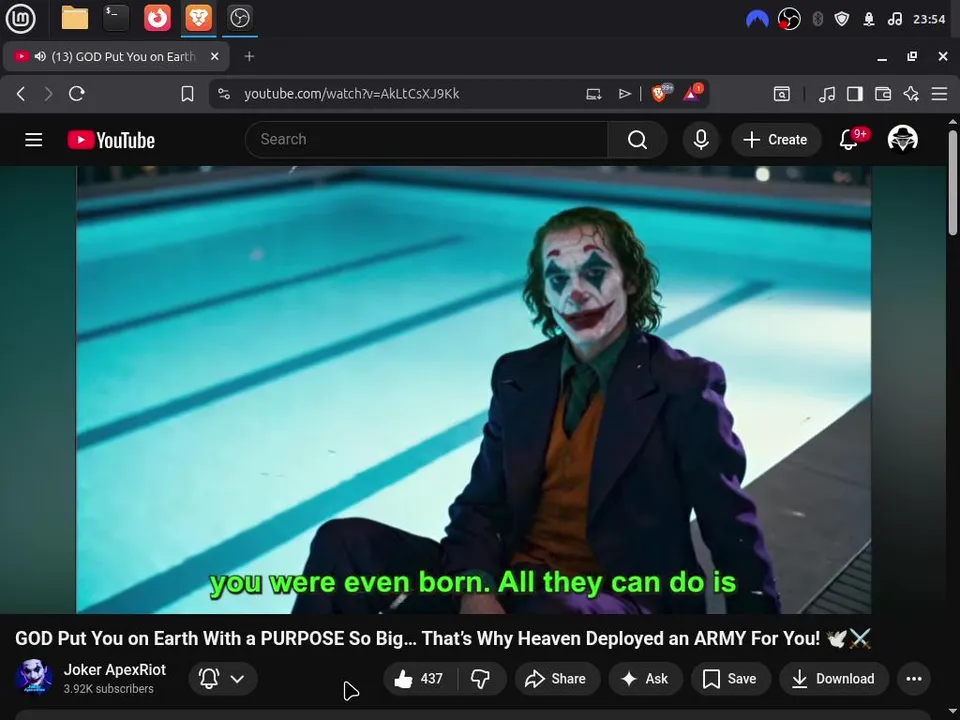Image resolution: width=960 pixels, height=720 pixels.
Task: Click the Brave playlist send icon
Action: click(624, 94)
